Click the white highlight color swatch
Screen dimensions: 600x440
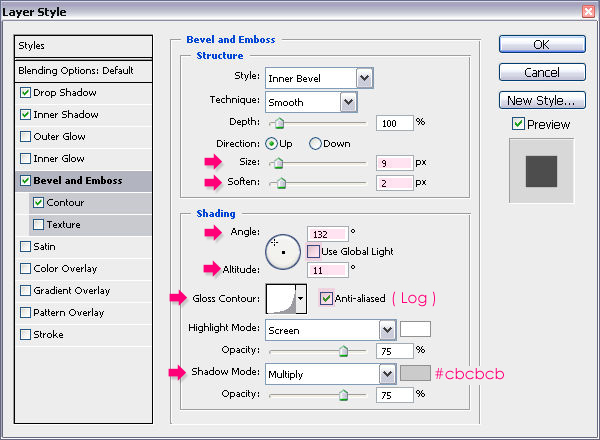pyautogui.click(x=414, y=328)
